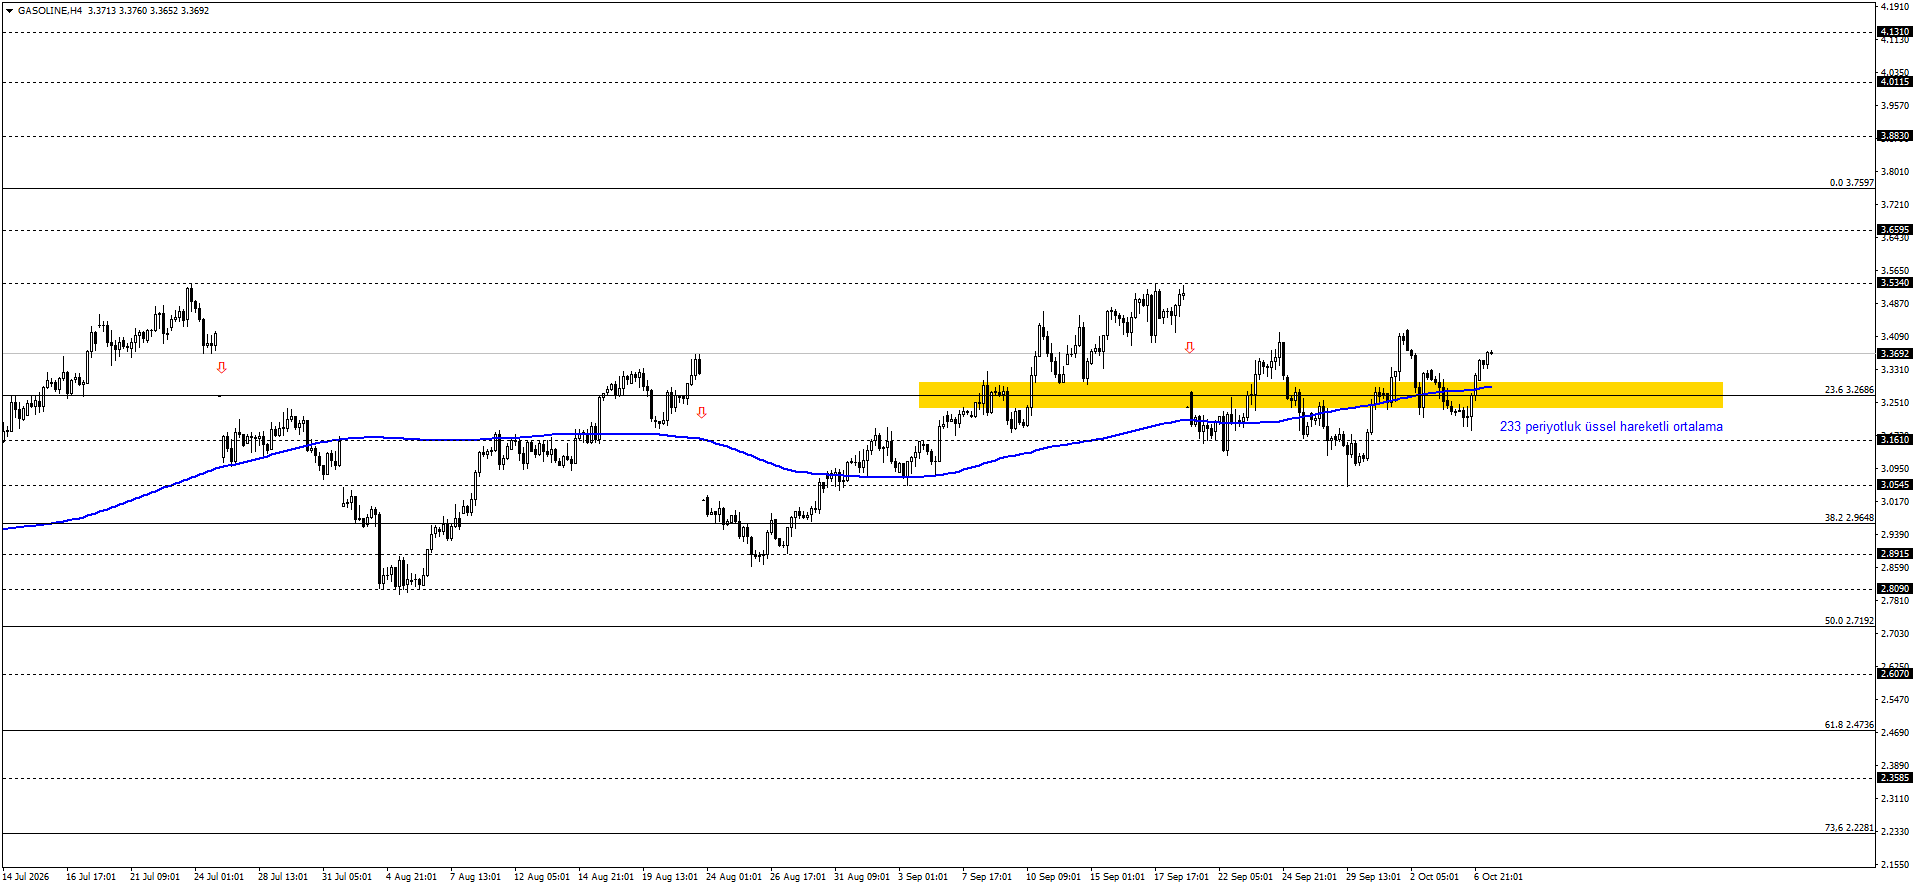Select the red down arrow near 19 Aug
This screenshot has width=1916, height=888.
[701, 412]
